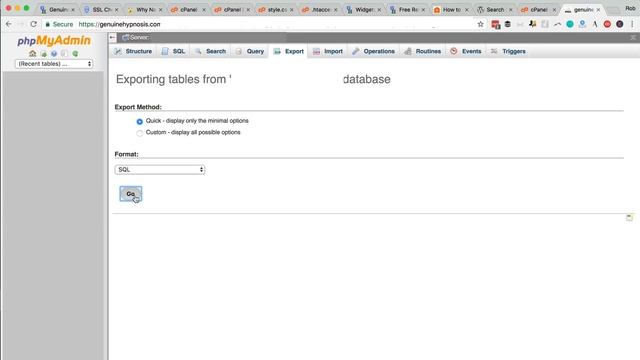
Task: Click the red circle extension icon
Action: click(607, 24)
